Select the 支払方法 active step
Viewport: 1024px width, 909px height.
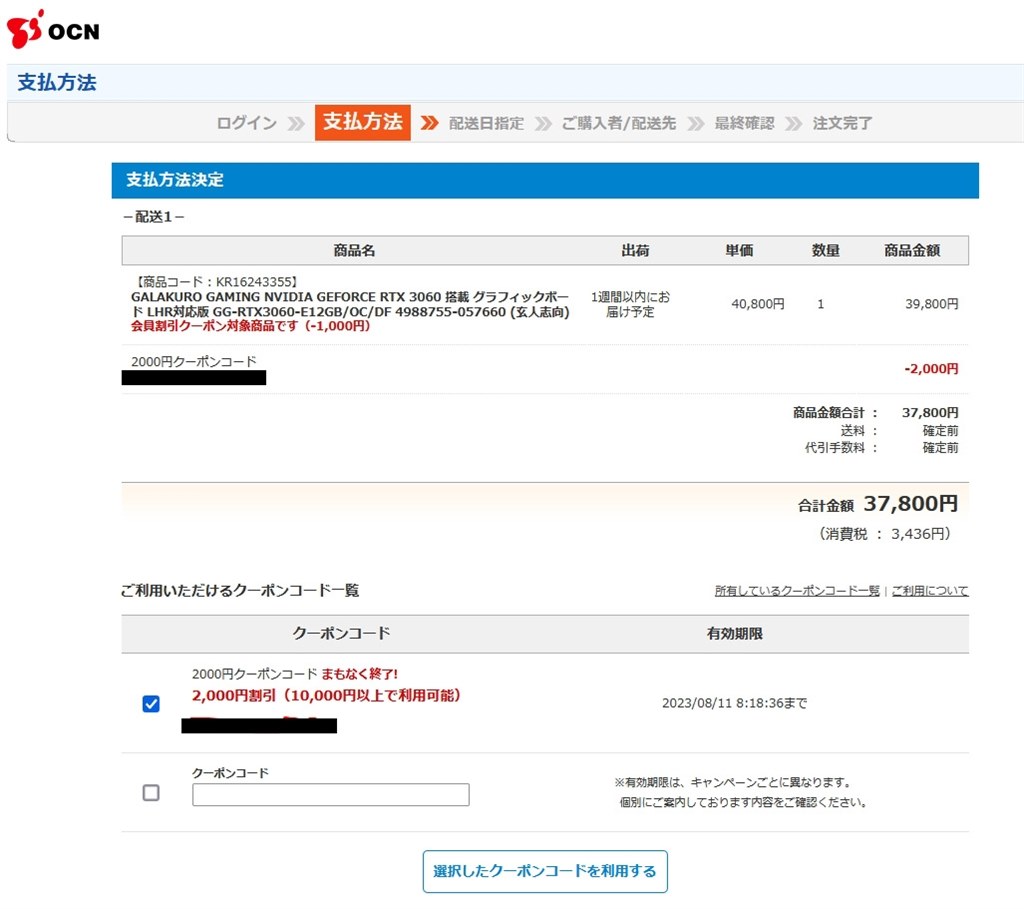coord(362,122)
